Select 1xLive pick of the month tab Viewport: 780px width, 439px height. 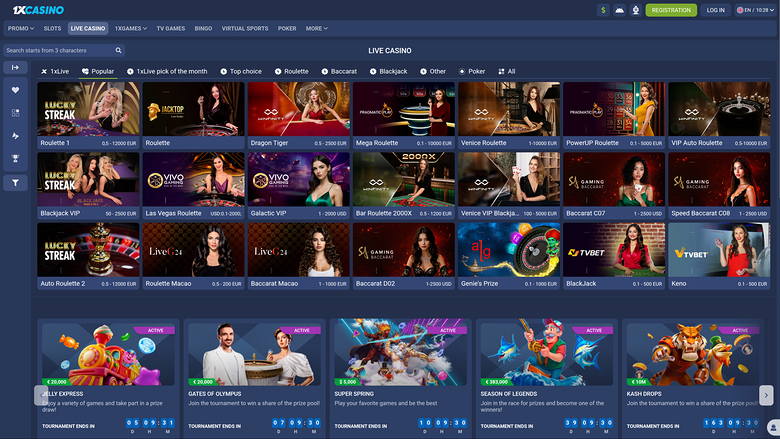[x=167, y=72]
